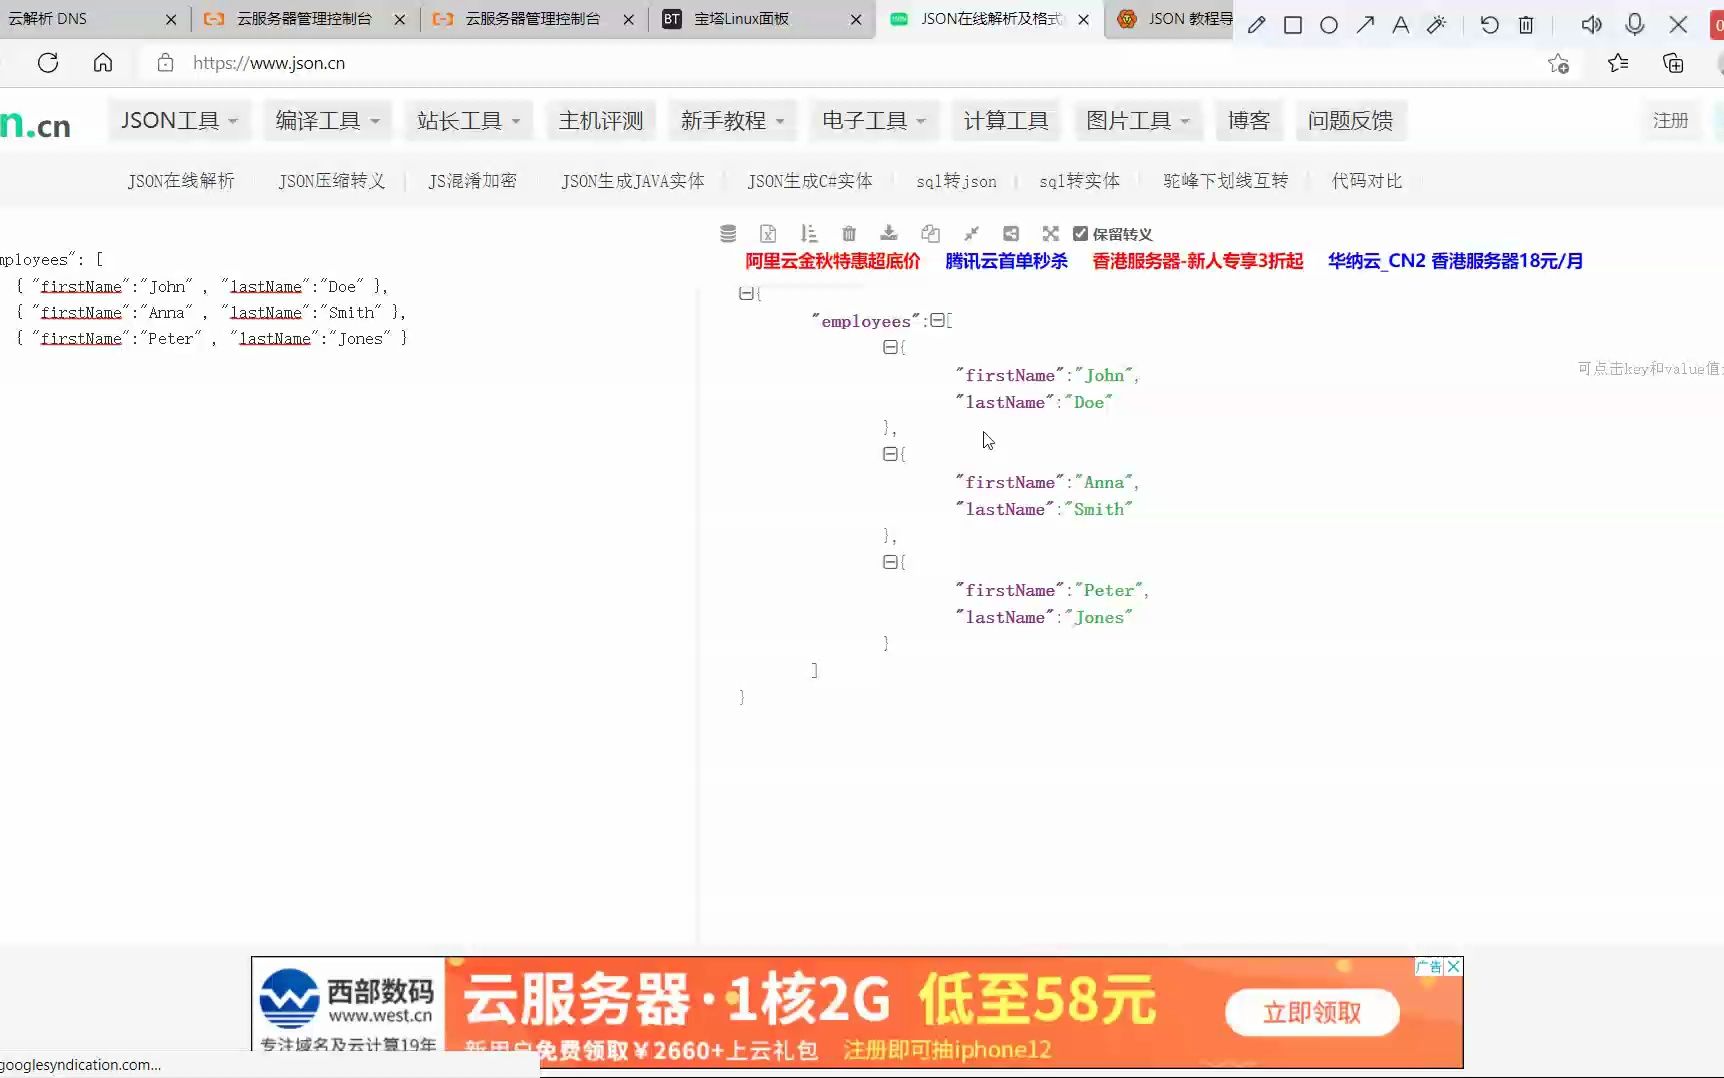Image resolution: width=1724 pixels, height=1078 pixels.
Task: Select the text annotation tool
Action: (x=1401, y=25)
